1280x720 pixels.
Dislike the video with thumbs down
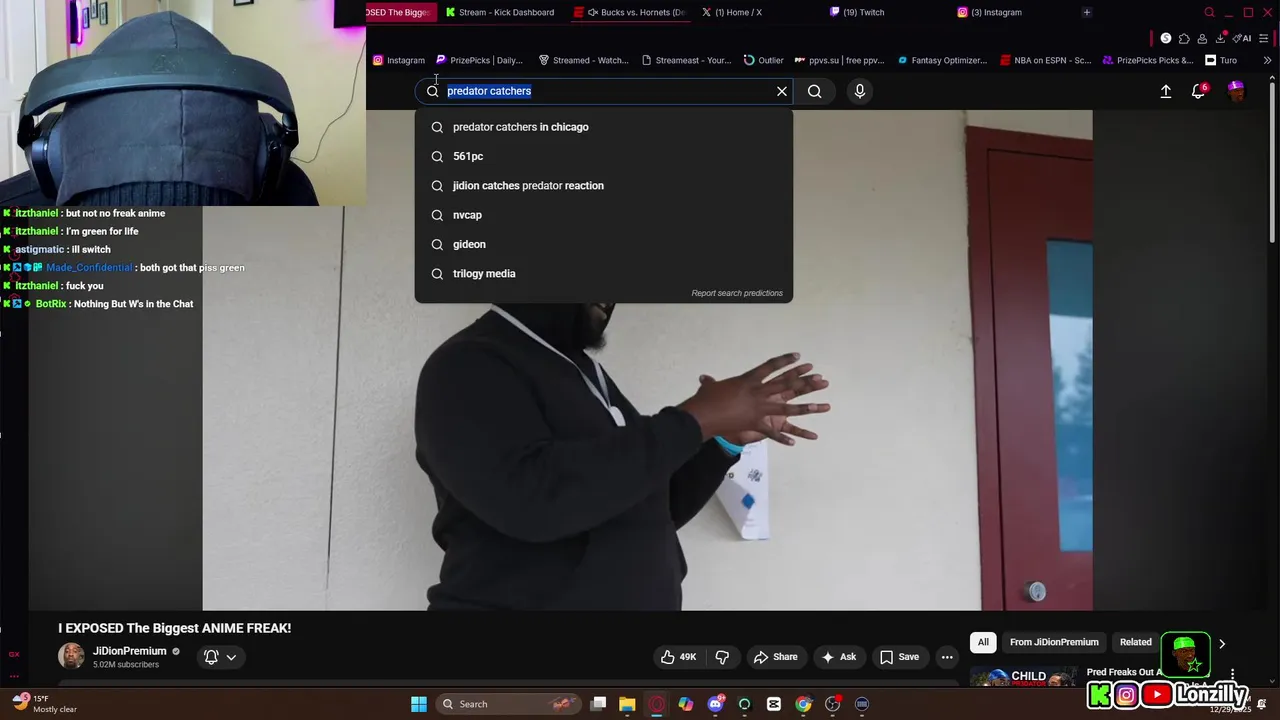click(722, 657)
